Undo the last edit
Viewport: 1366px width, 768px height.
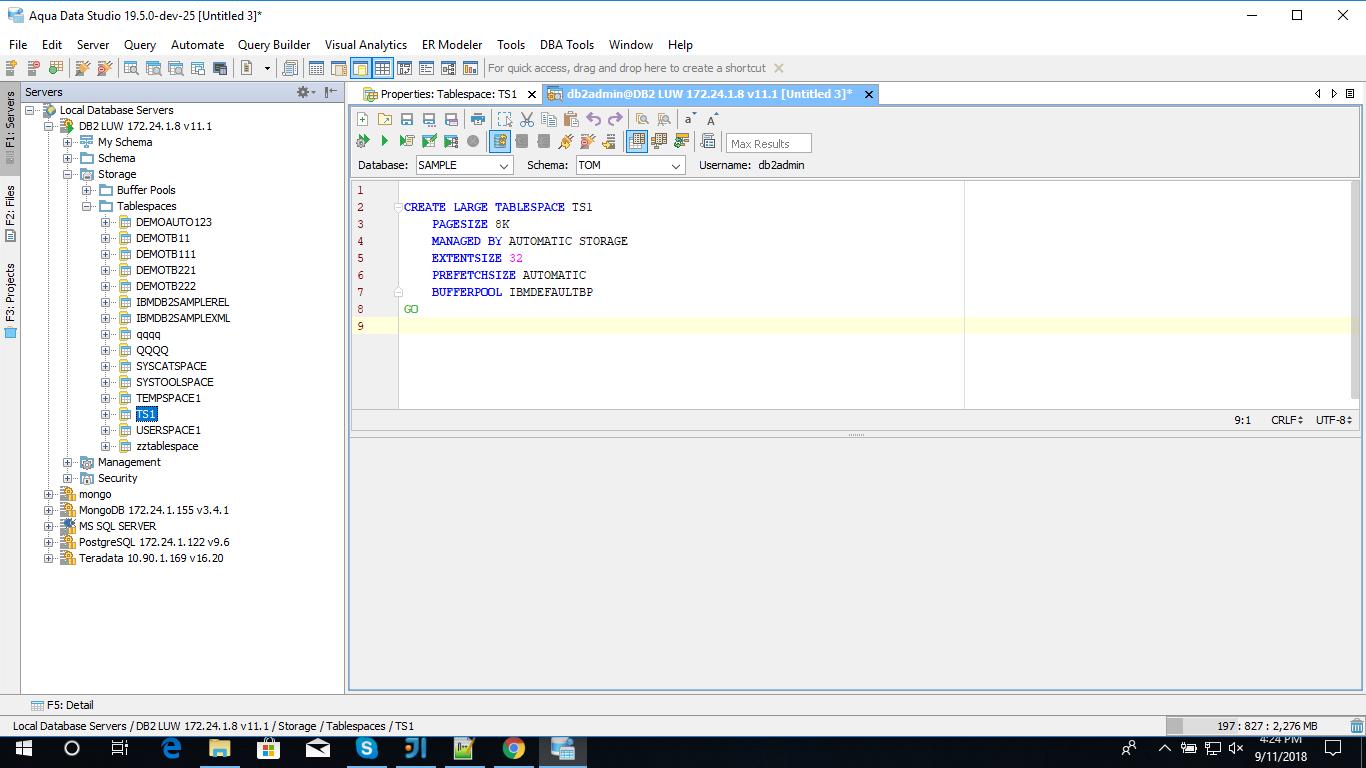click(x=593, y=119)
